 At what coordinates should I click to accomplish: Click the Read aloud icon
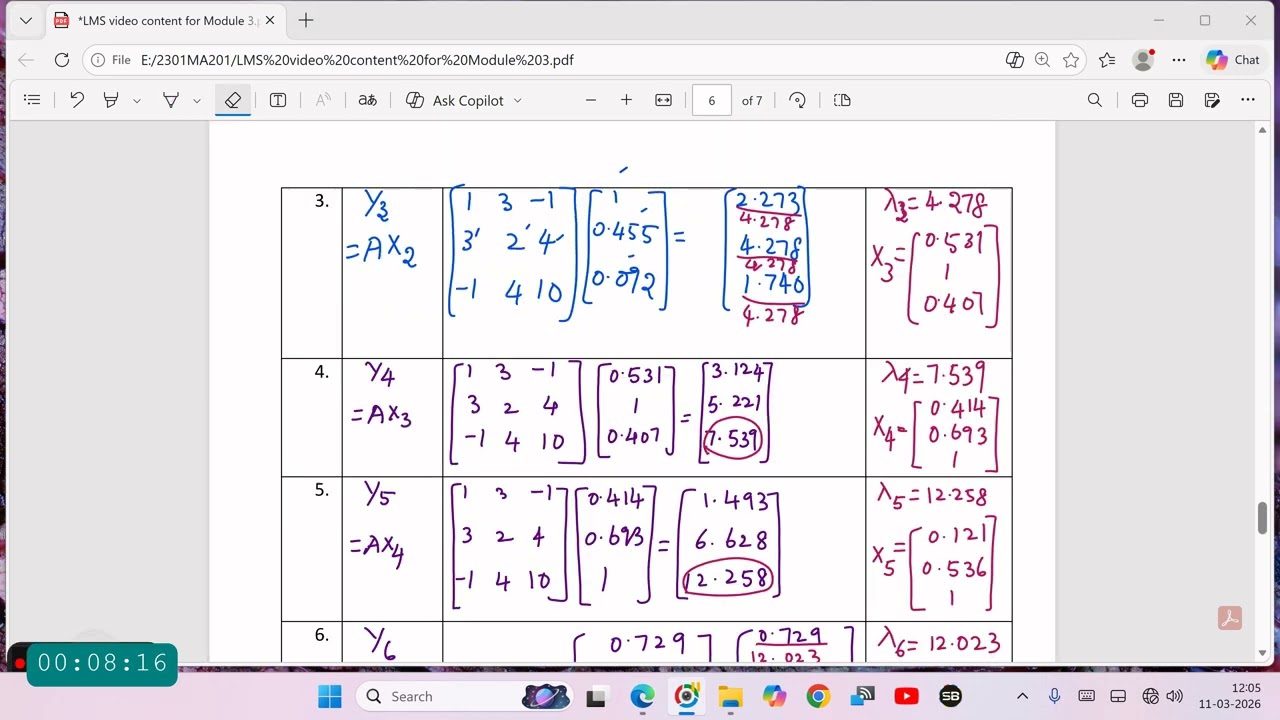(x=323, y=100)
